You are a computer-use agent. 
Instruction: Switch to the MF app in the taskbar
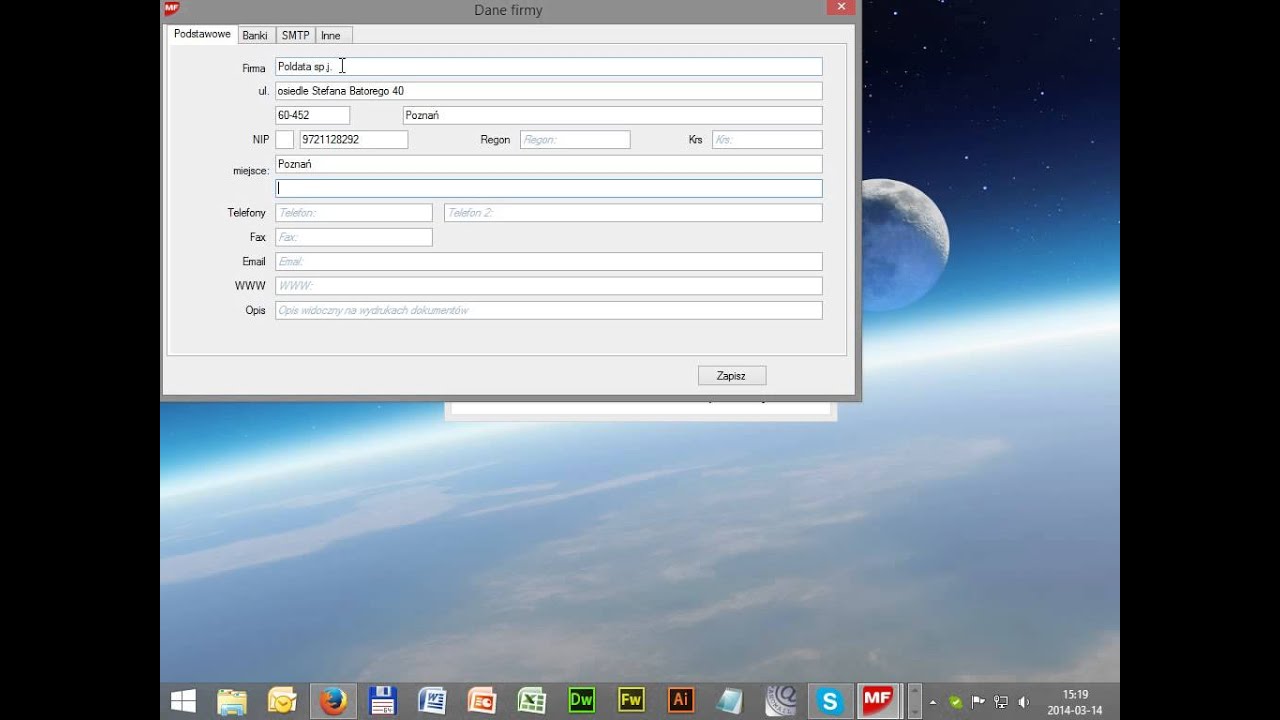(878, 701)
